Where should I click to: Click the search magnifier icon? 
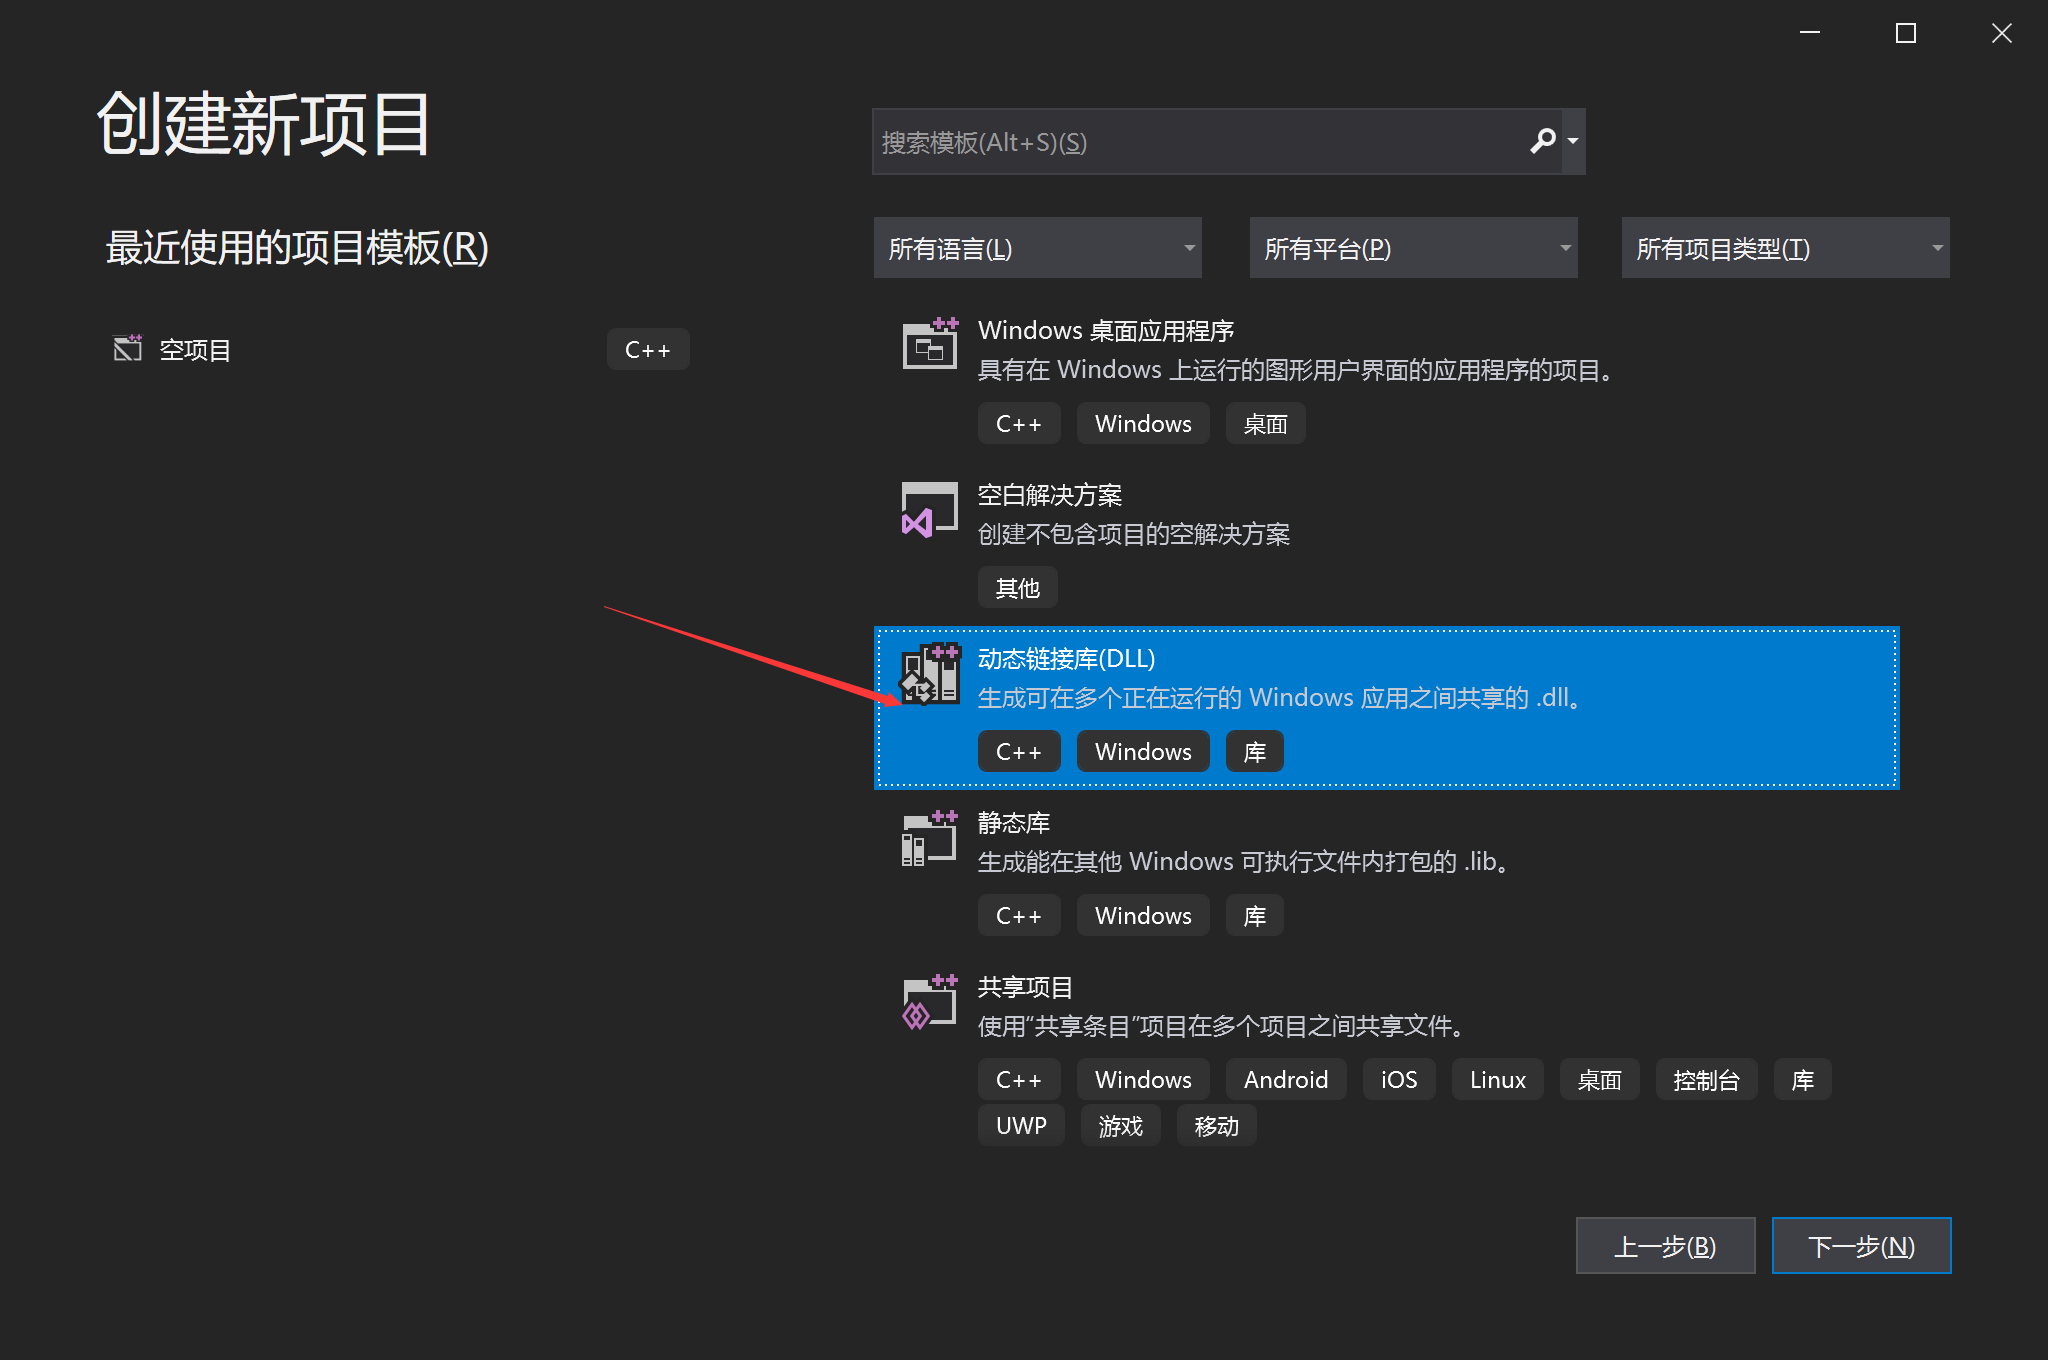coord(1542,141)
